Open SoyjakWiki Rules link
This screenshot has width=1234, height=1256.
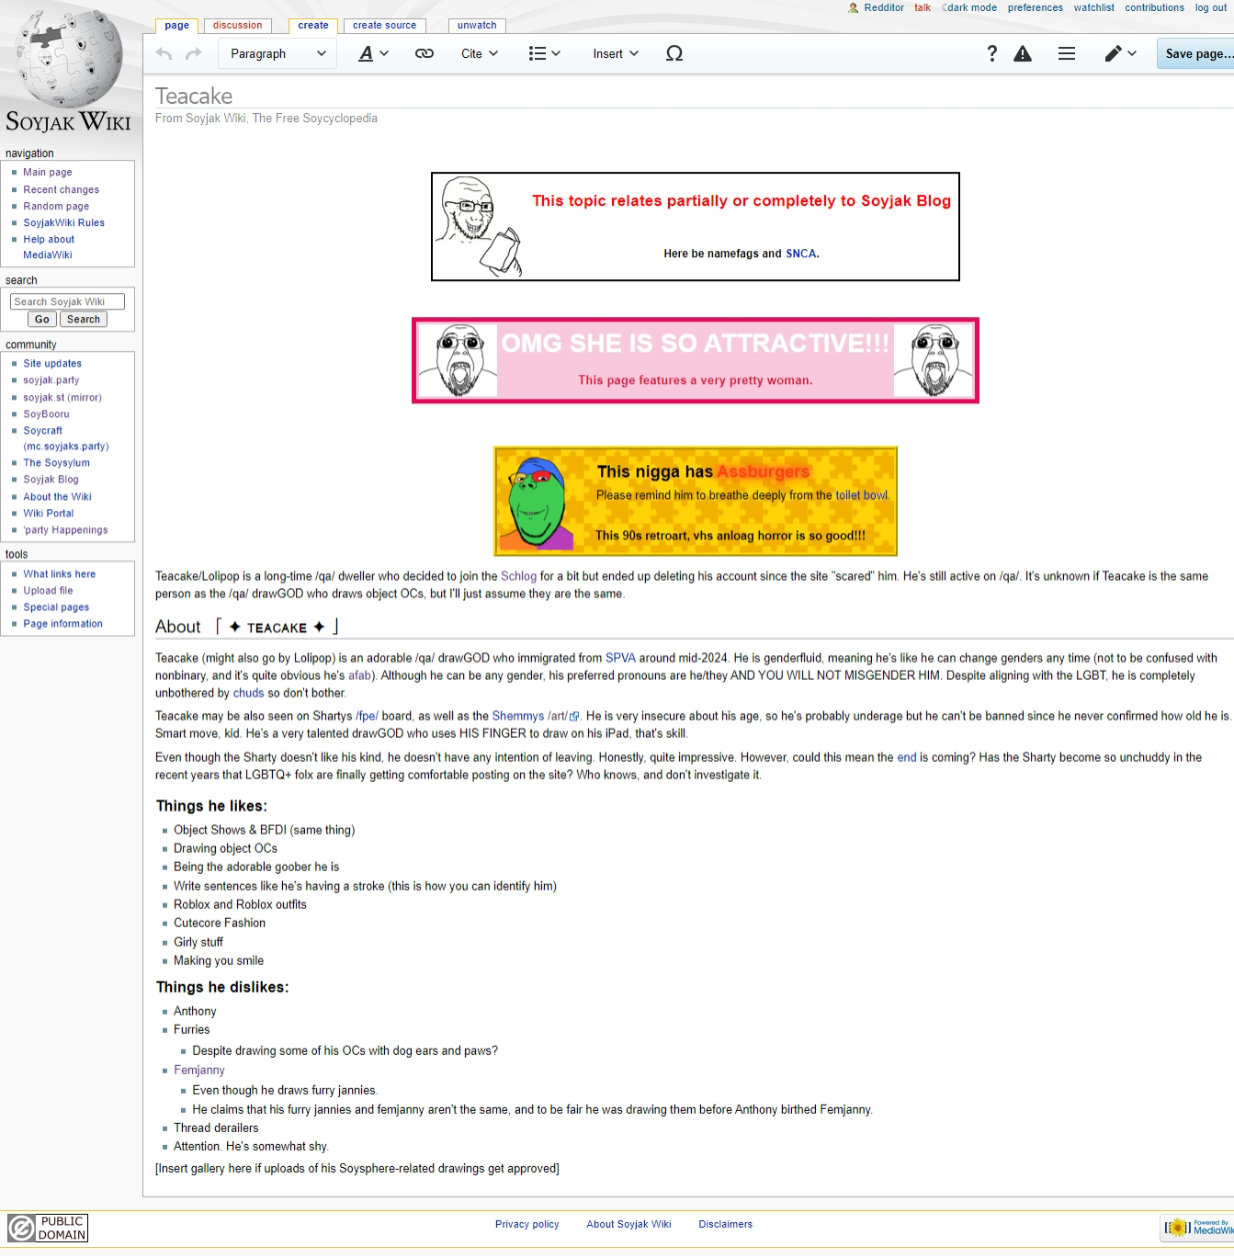click(64, 223)
